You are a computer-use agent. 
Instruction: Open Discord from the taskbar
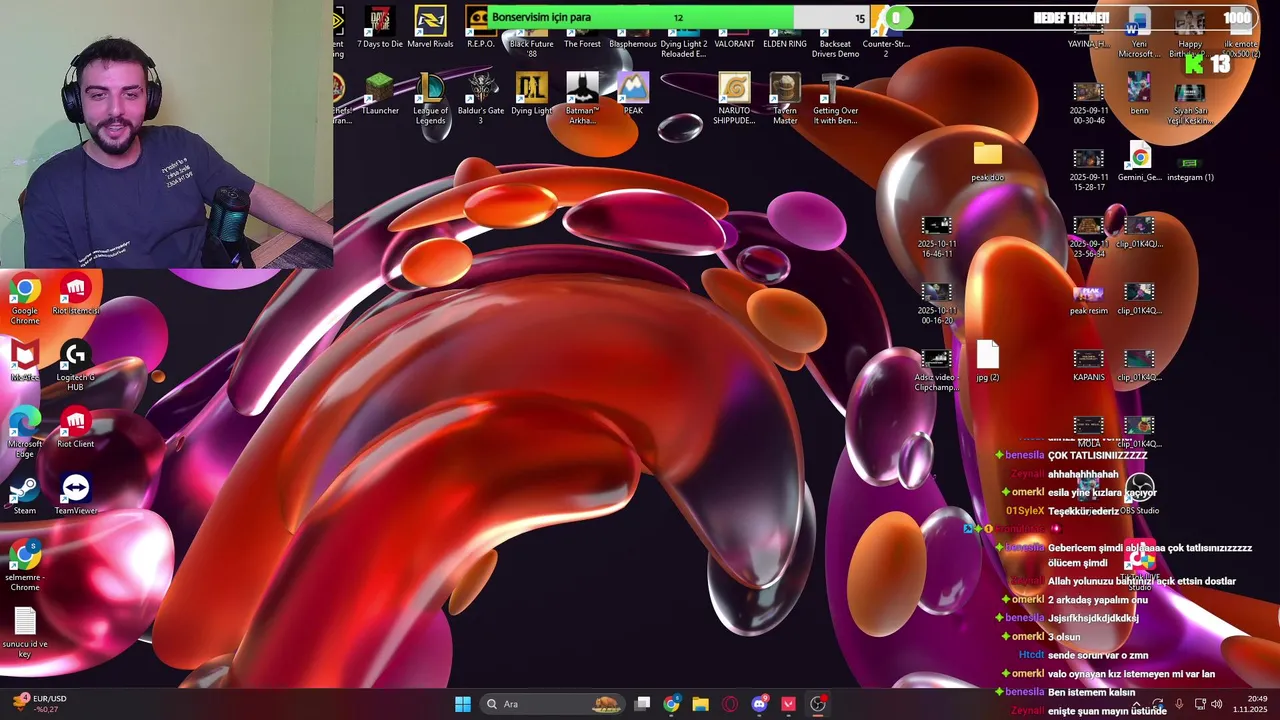[759, 704]
